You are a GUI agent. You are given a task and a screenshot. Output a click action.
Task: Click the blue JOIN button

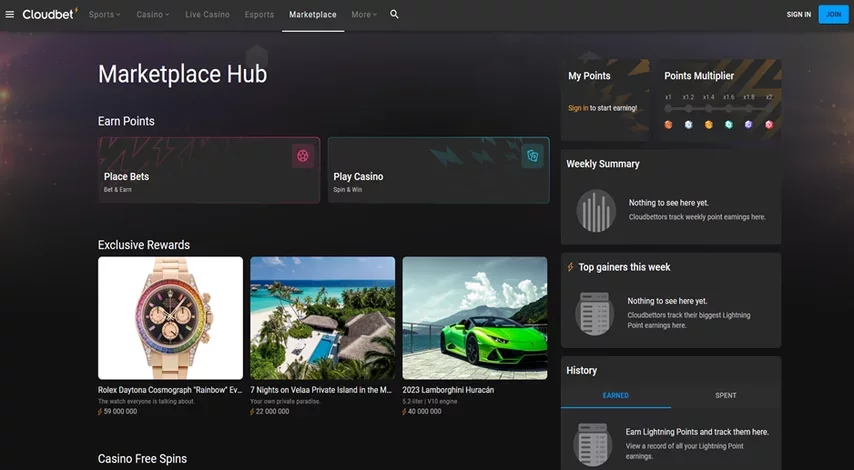pos(833,15)
